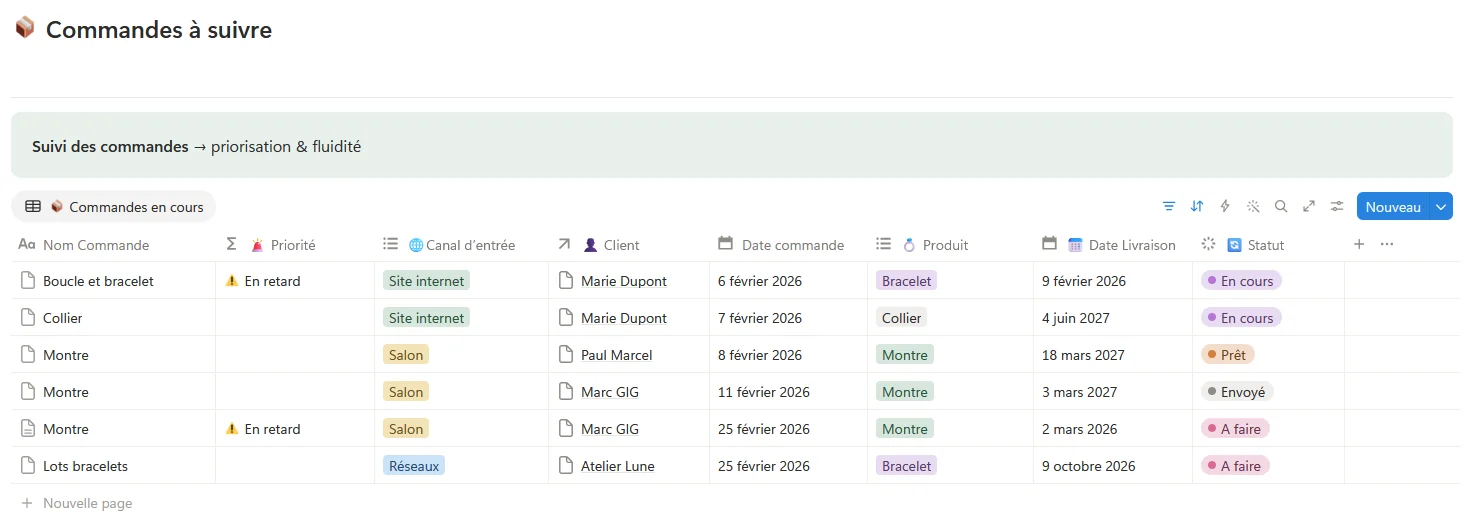
Task: Open page icon of Collier row
Action: point(28,318)
